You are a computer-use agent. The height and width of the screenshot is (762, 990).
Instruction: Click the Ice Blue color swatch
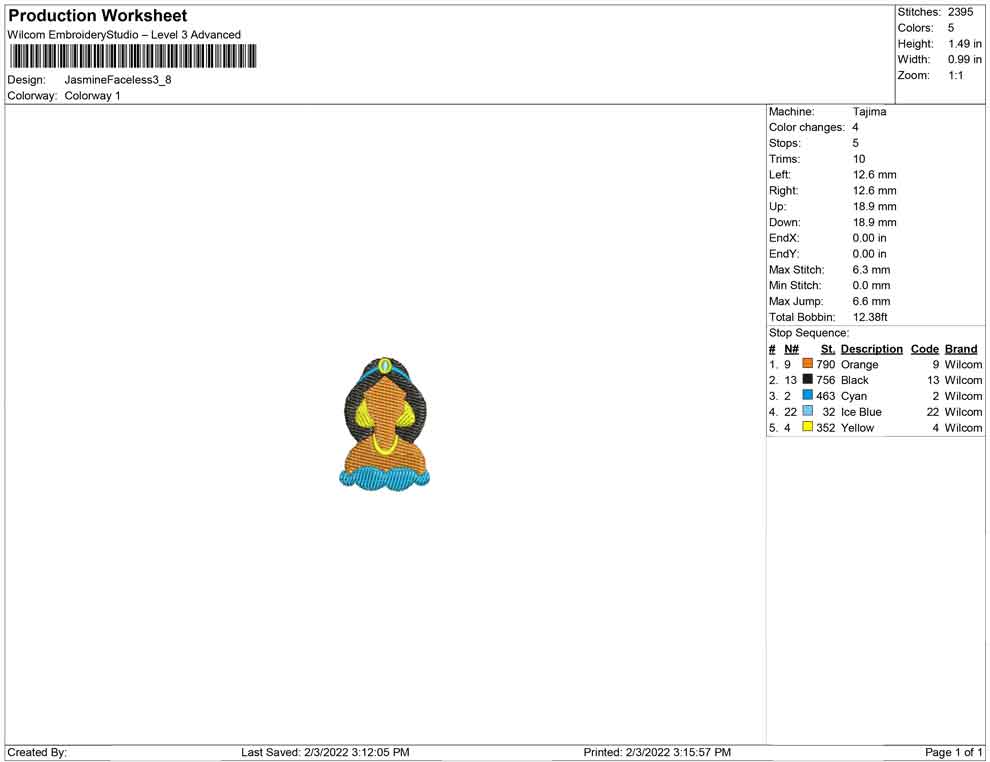coord(808,411)
